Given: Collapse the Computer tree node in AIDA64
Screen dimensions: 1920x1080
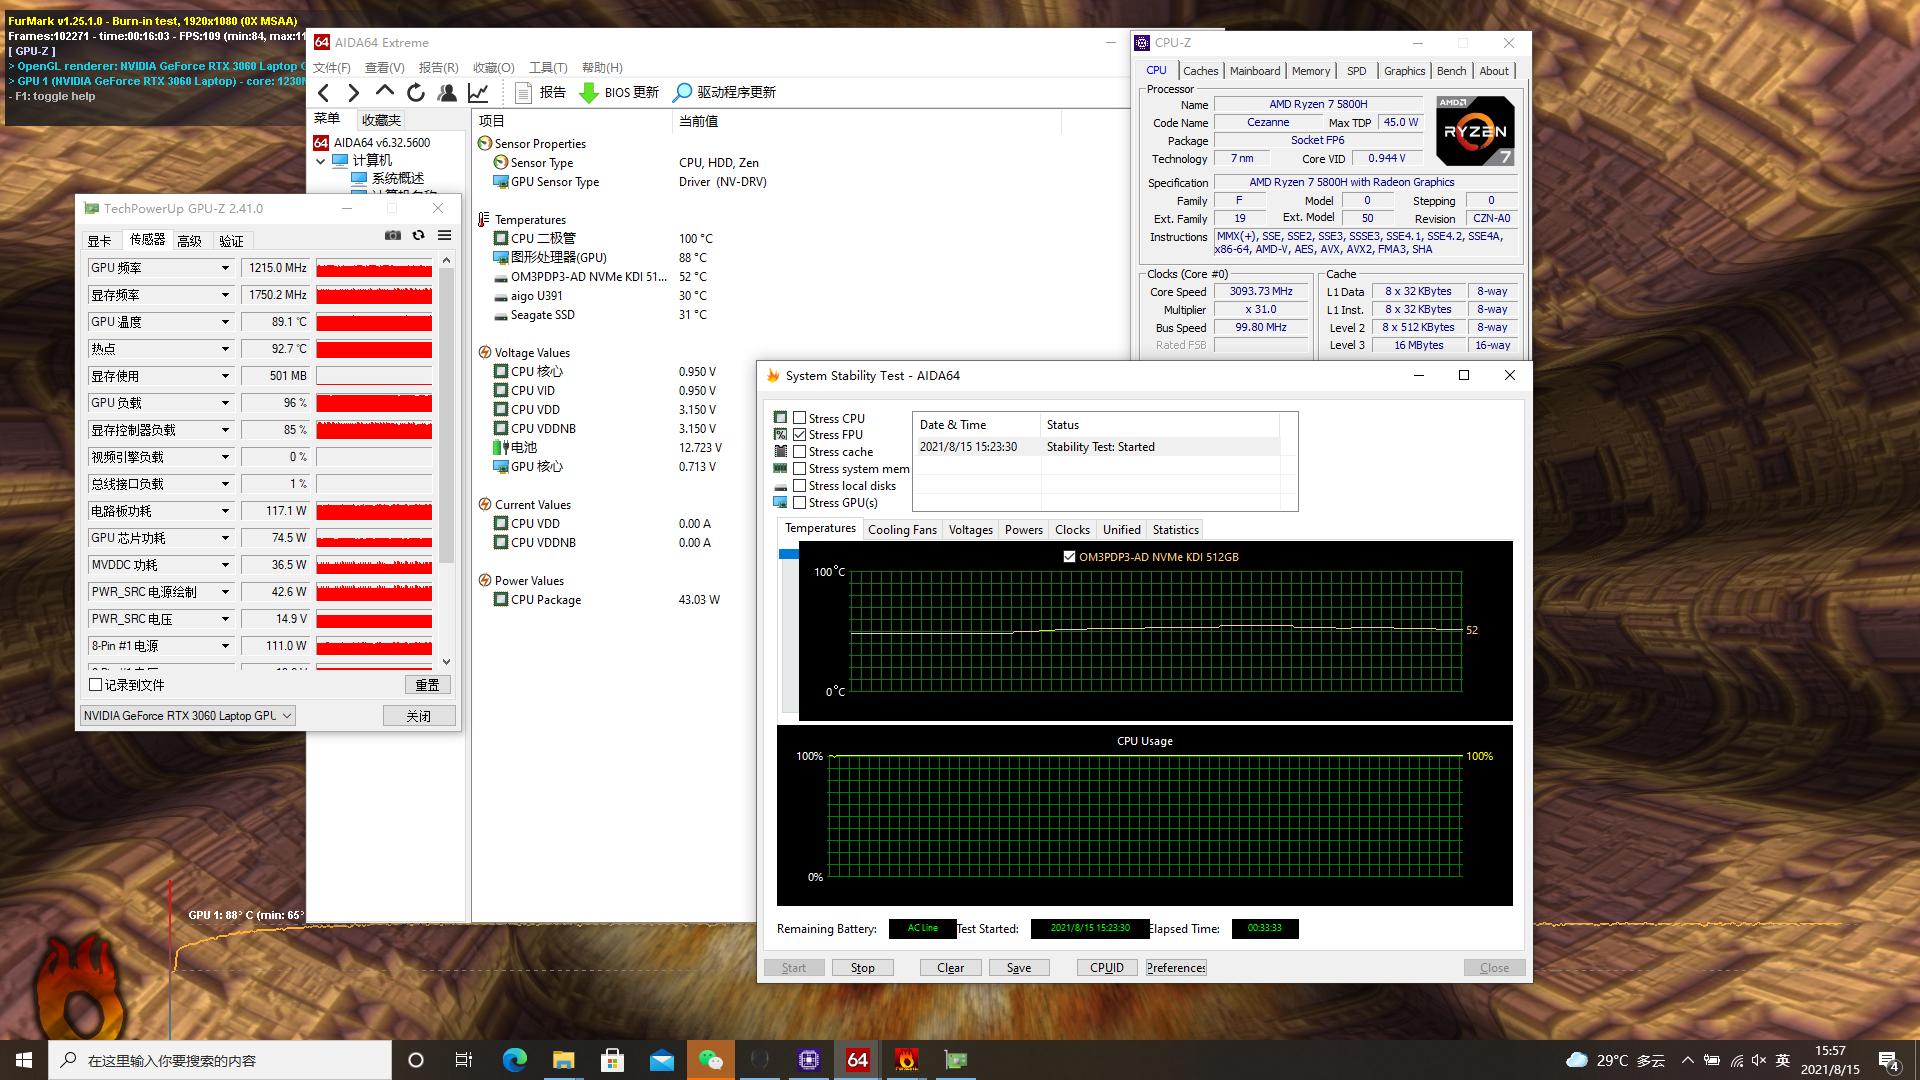Looking at the screenshot, I should (320, 161).
